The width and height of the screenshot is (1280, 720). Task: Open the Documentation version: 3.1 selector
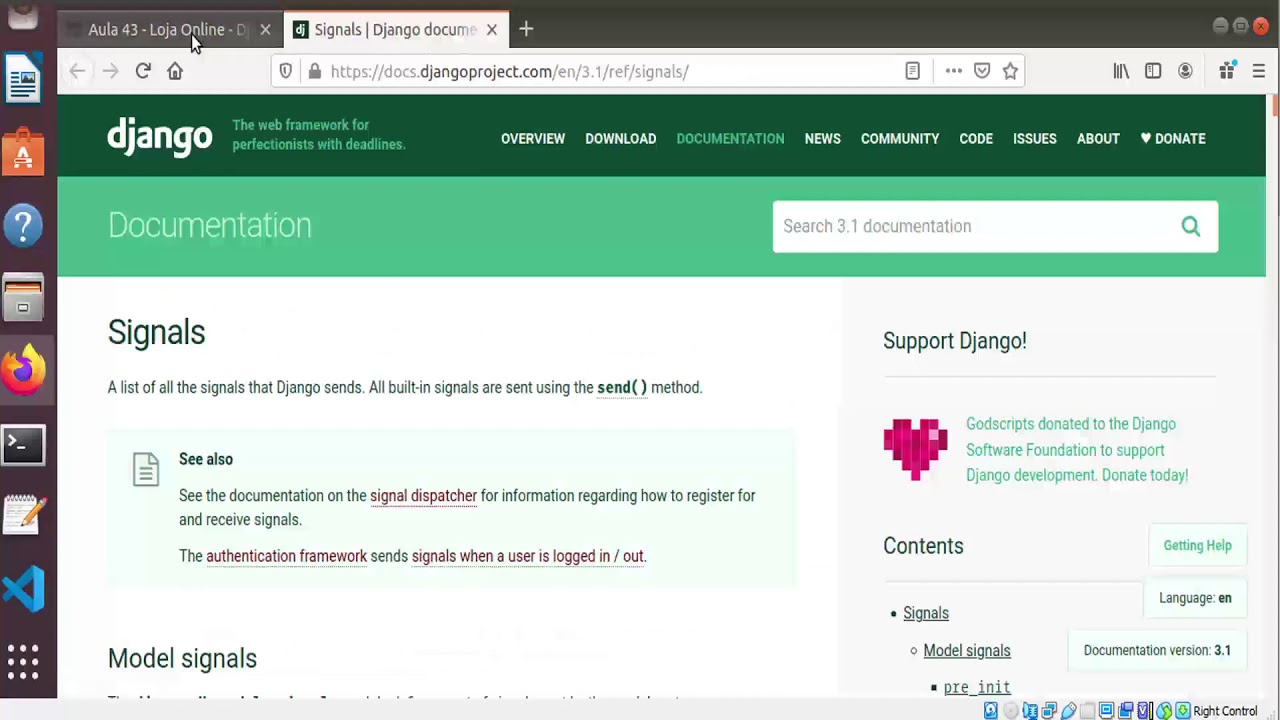click(x=1157, y=650)
